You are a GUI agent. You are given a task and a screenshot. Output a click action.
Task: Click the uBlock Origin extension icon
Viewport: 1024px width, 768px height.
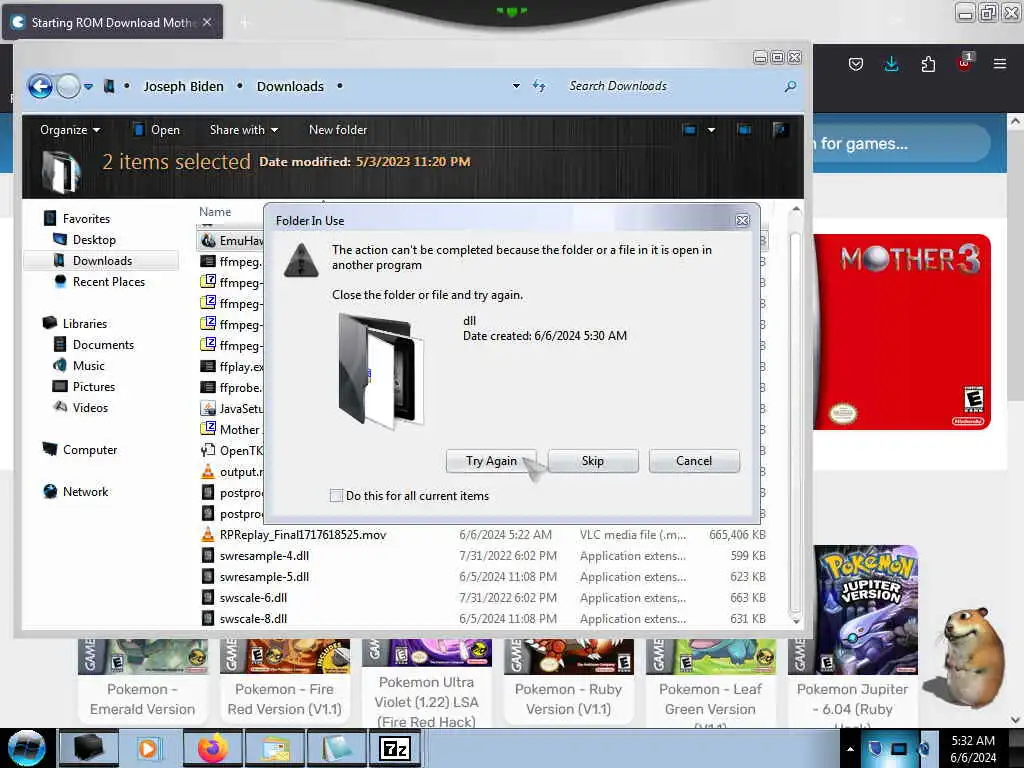click(965, 63)
